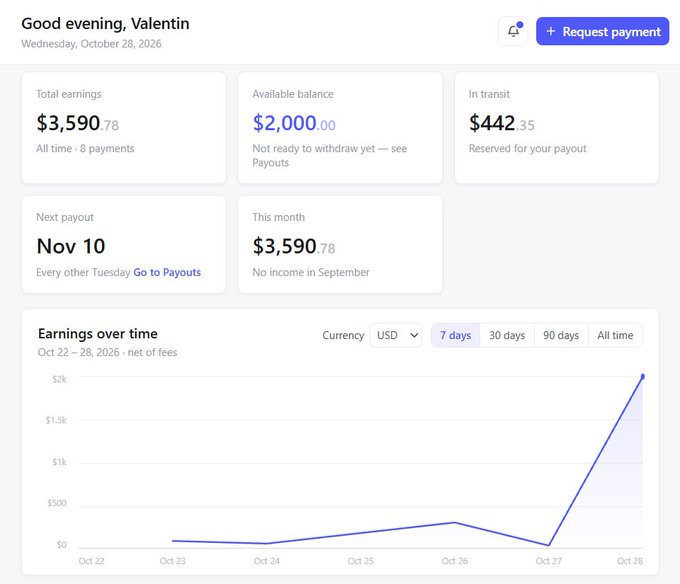Click 'Wednesday, October 28, 2026' date text

coord(92,44)
